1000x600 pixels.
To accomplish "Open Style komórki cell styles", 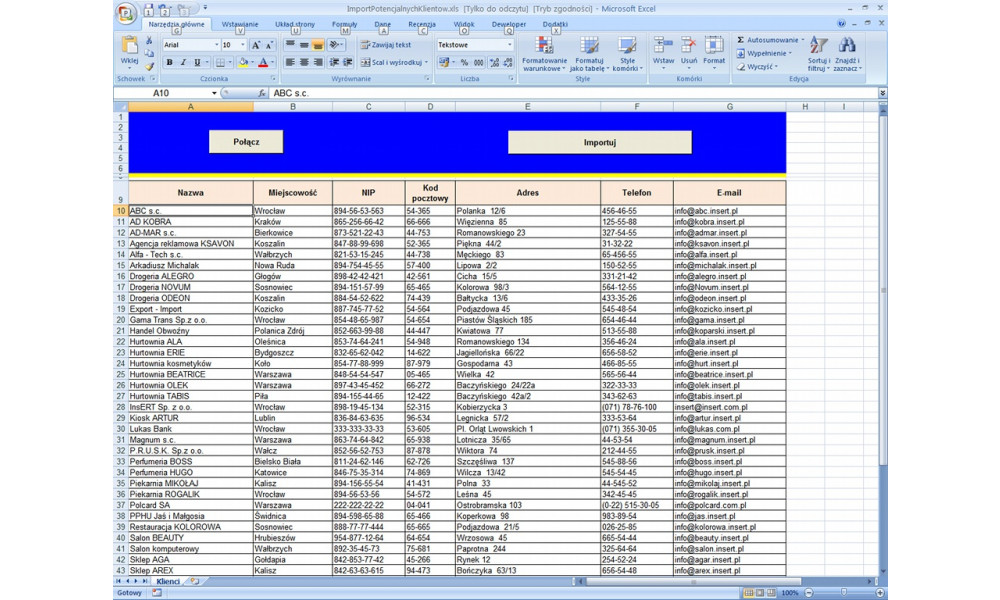I will tap(628, 54).
